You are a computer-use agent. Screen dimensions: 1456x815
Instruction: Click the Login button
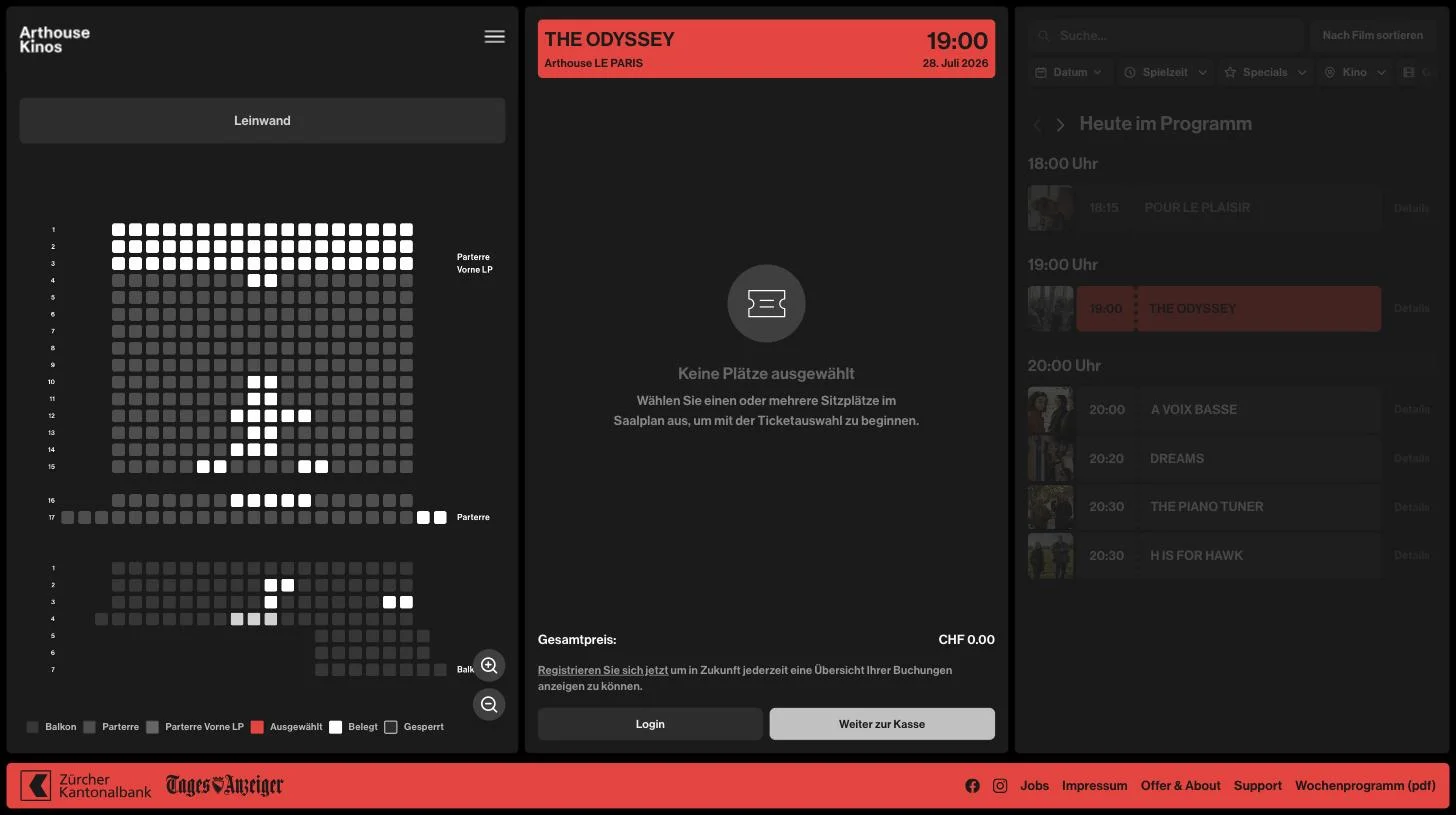click(650, 724)
